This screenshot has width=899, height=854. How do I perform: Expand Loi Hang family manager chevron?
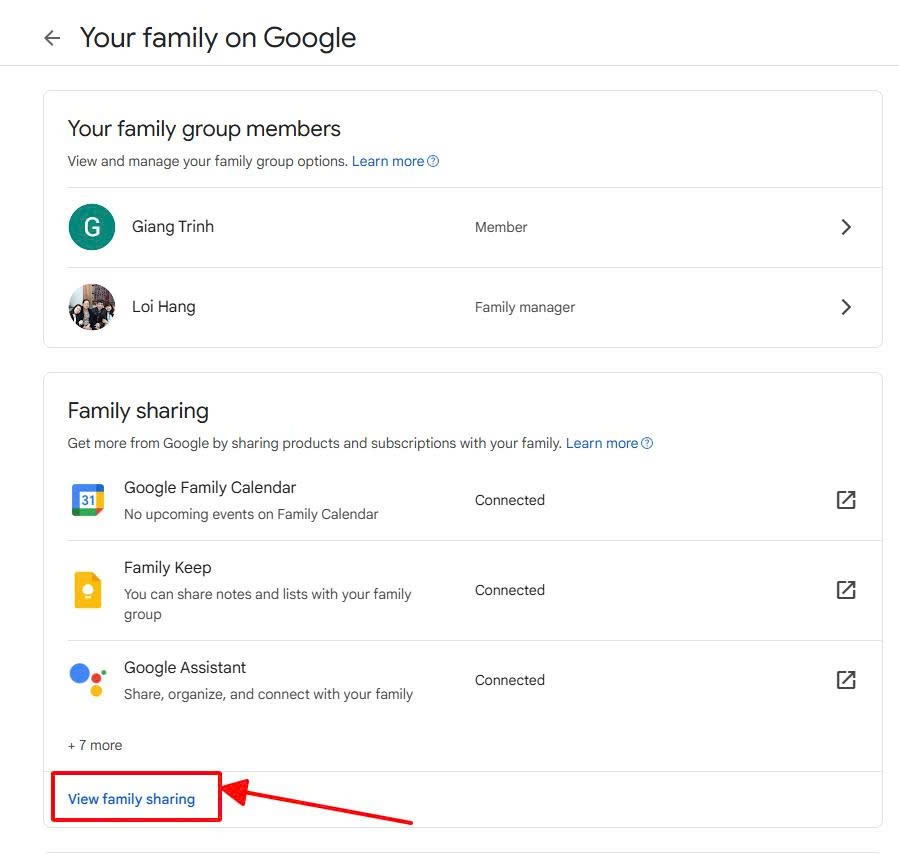[x=845, y=307]
